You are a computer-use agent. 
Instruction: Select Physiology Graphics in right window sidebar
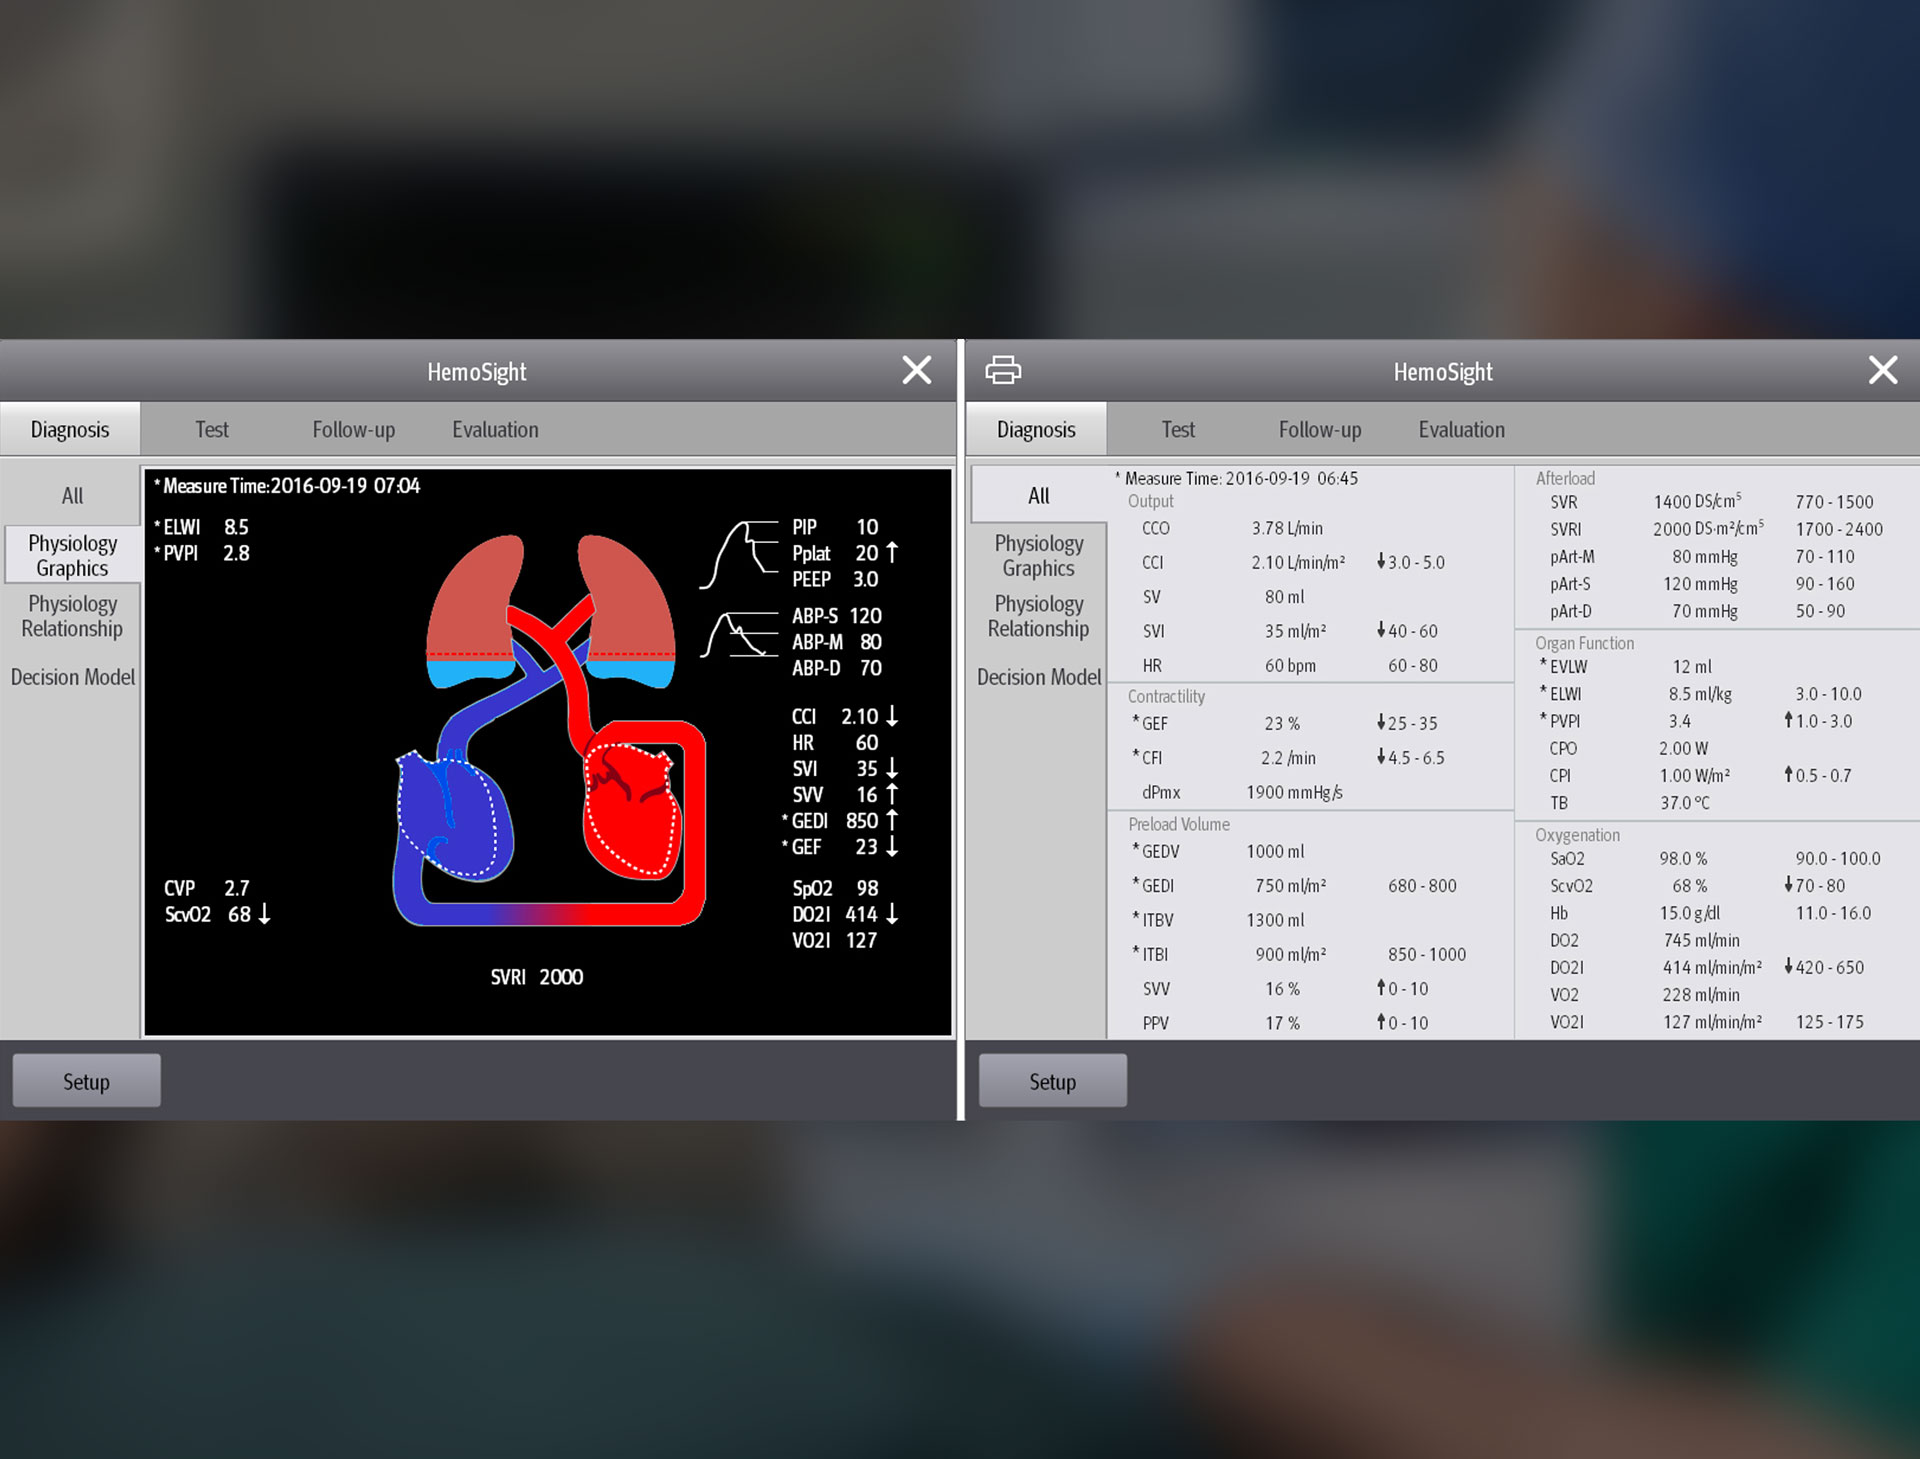pos(1038,555)
